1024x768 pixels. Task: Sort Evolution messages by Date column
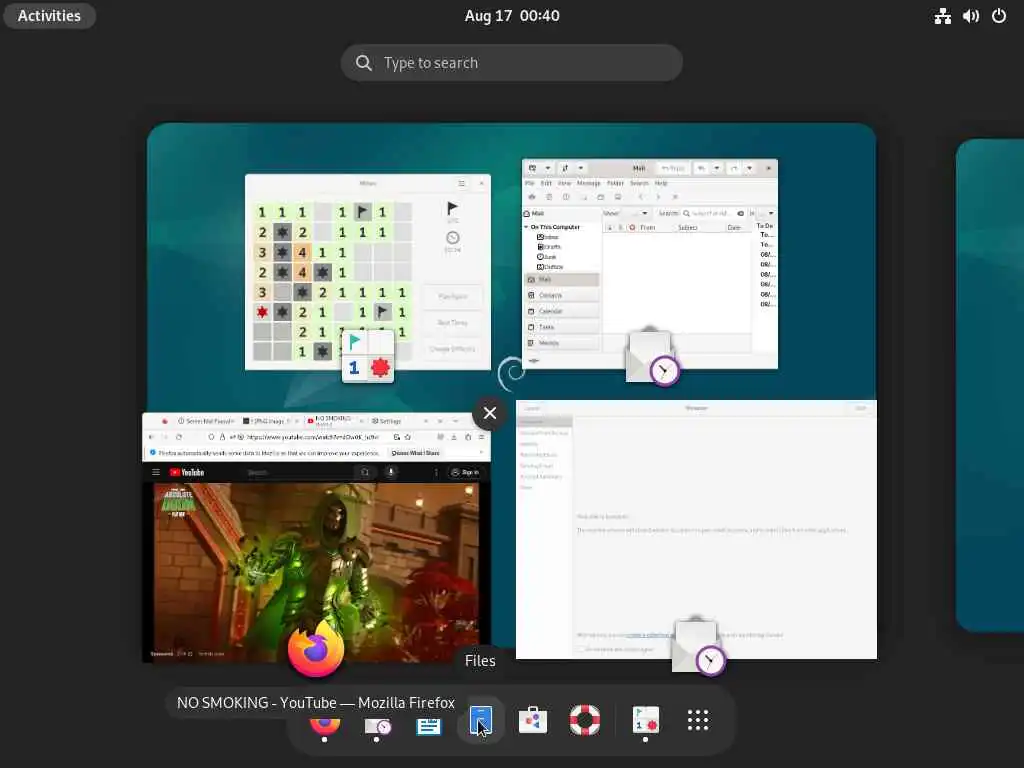click(x=734, y=227)
